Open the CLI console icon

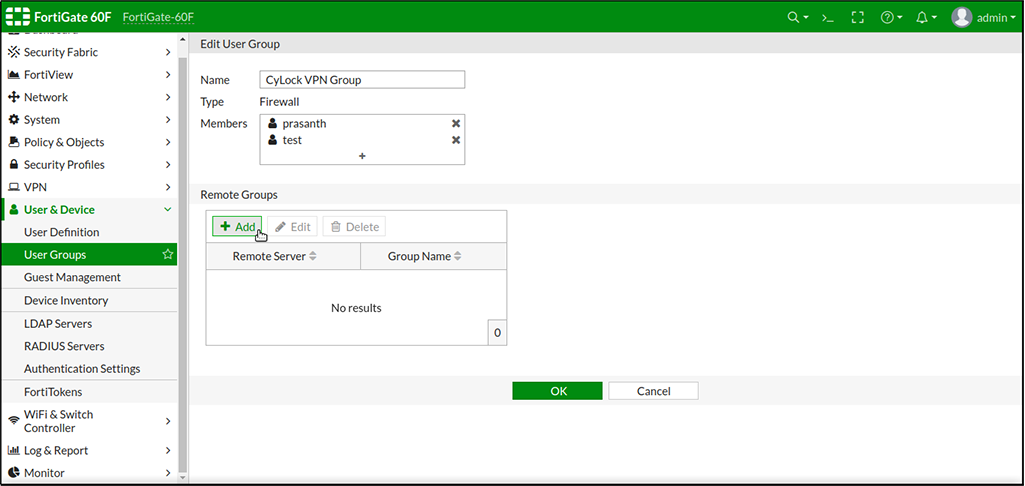828,17
